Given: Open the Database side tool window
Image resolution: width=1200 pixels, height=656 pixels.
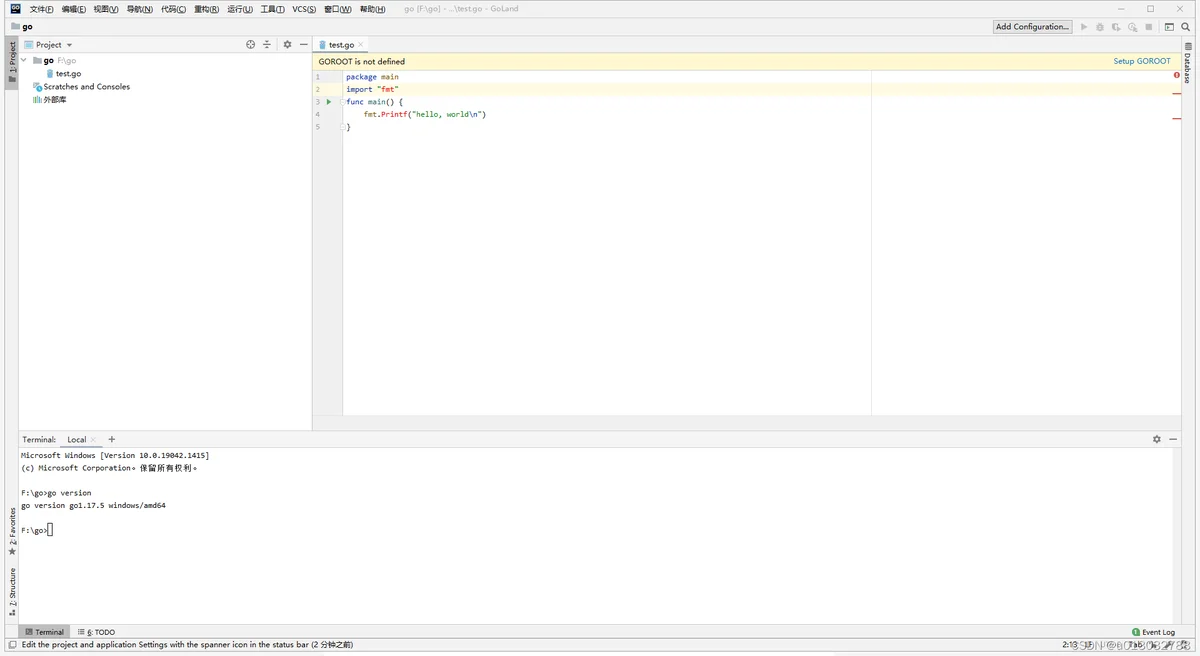Looking at the screenshot, I should pos(1188,62).
